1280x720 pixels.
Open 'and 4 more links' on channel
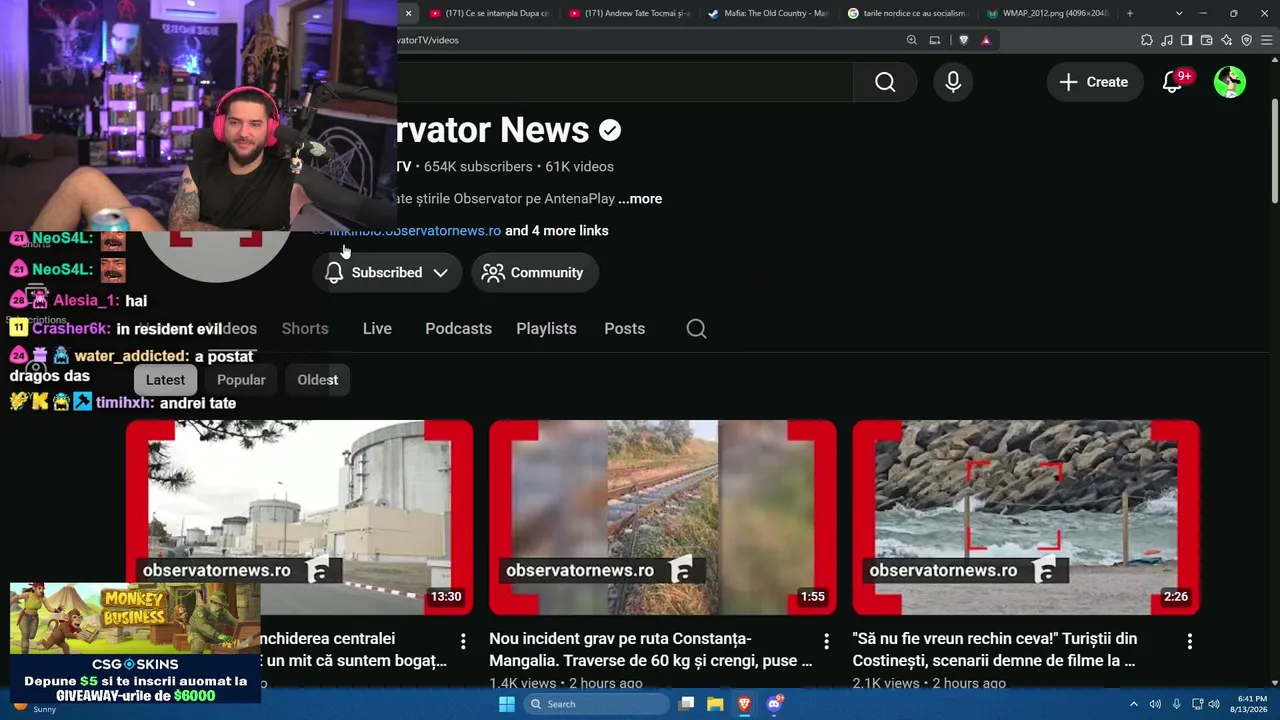coord(557,231)
